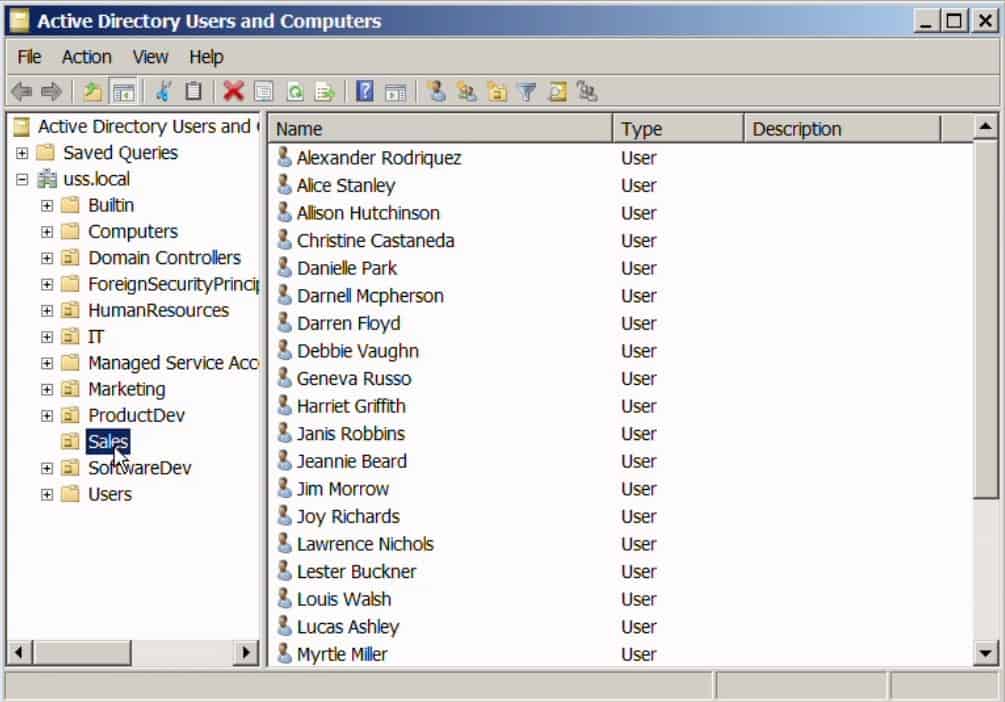Click the user icon next to Geneva Russo
The image size is (1005, 702).
point(284,378)
